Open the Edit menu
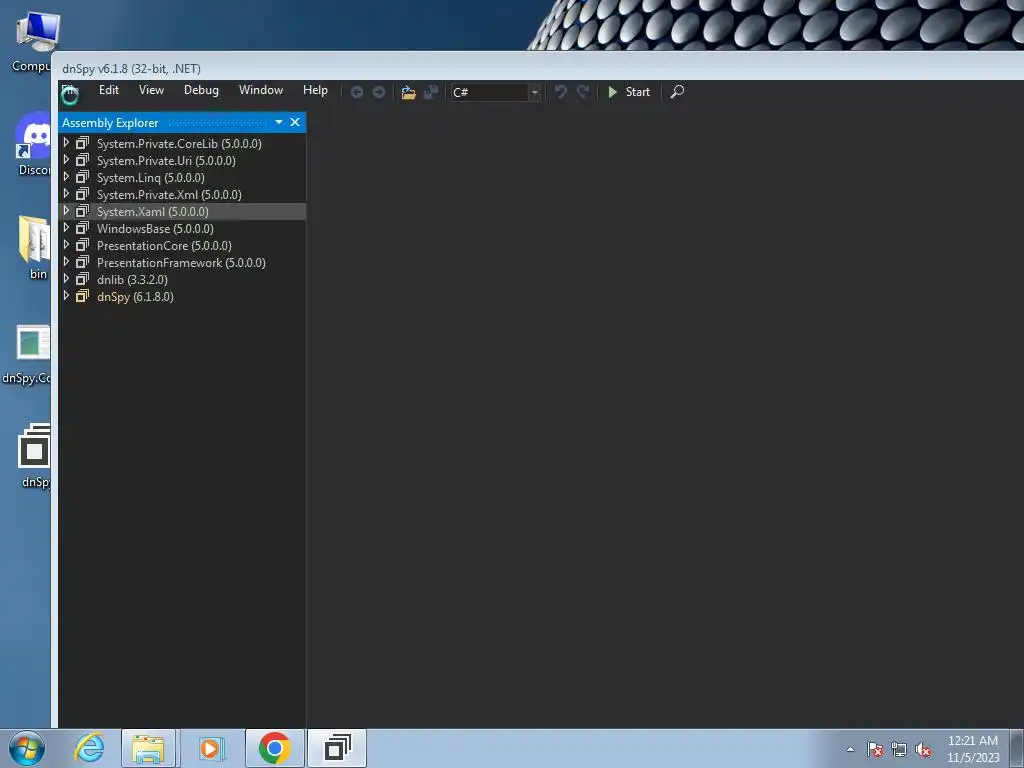The height and width of the screenshot is (768, 1024). click(108, 90)
